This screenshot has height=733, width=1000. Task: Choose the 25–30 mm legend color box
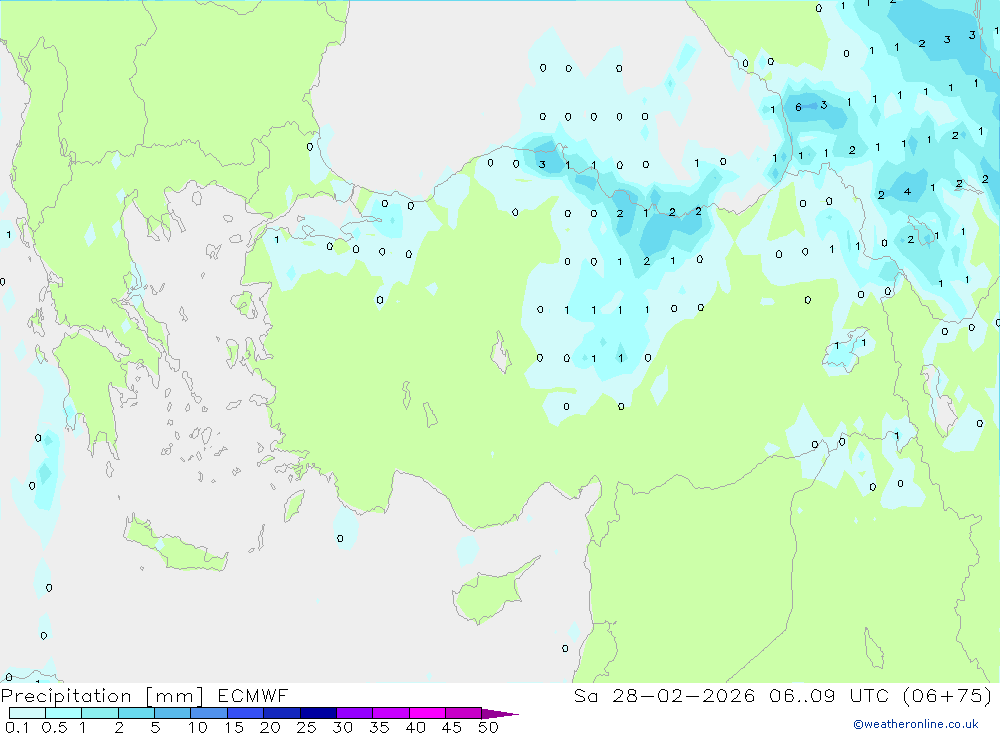click(318, 713)
